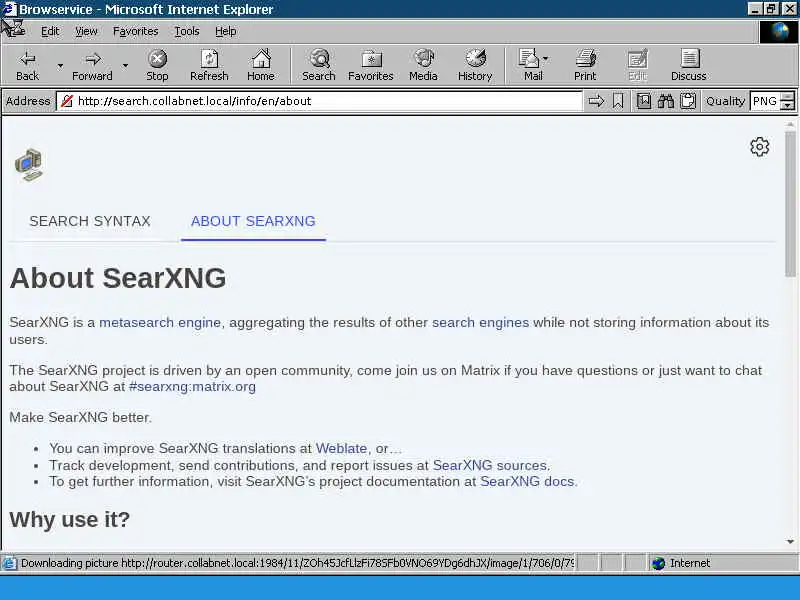Open the Tools menu
Screen dimensions: 800x600
[x=187, y=32]
